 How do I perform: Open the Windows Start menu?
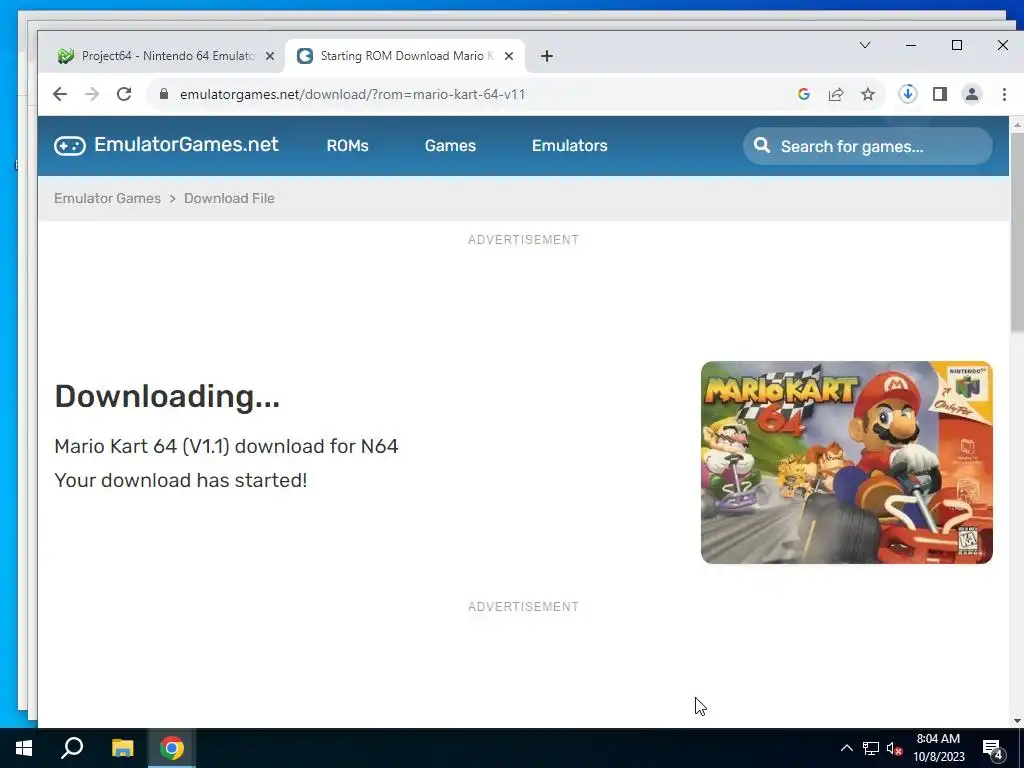[24, 748]
